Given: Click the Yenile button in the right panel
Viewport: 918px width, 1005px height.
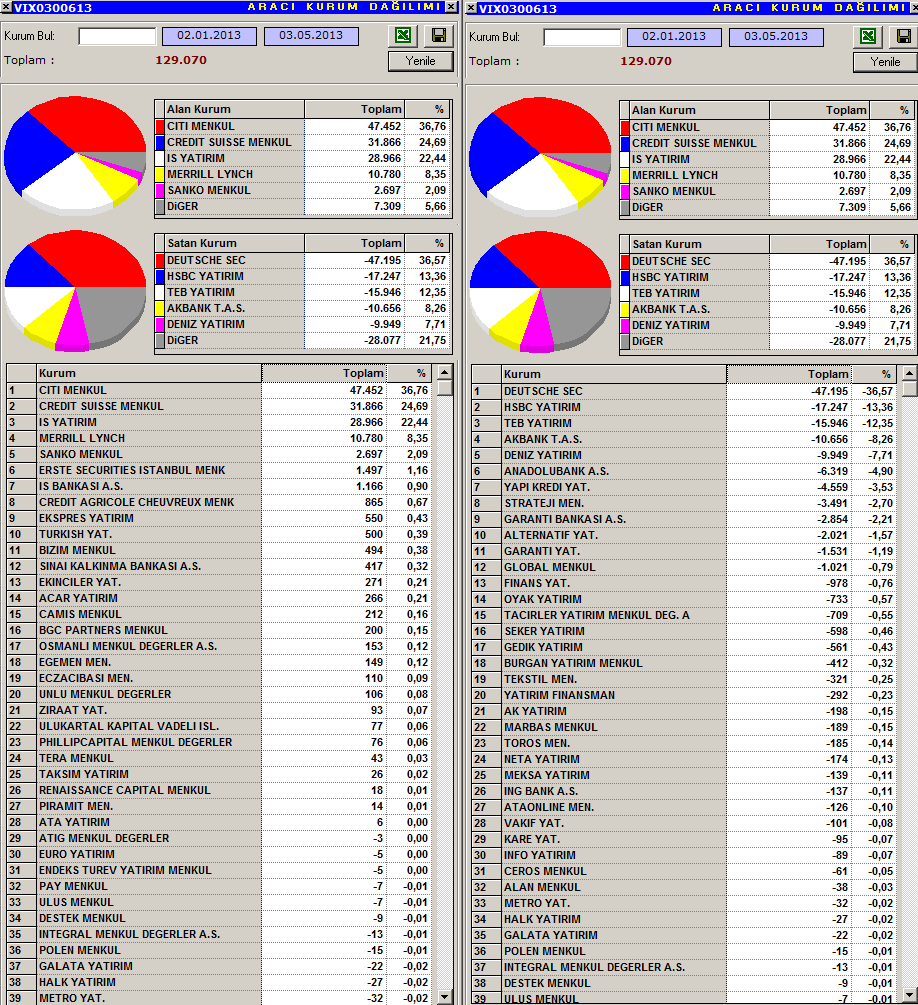Looking at the screenshot, I should 885,62.
